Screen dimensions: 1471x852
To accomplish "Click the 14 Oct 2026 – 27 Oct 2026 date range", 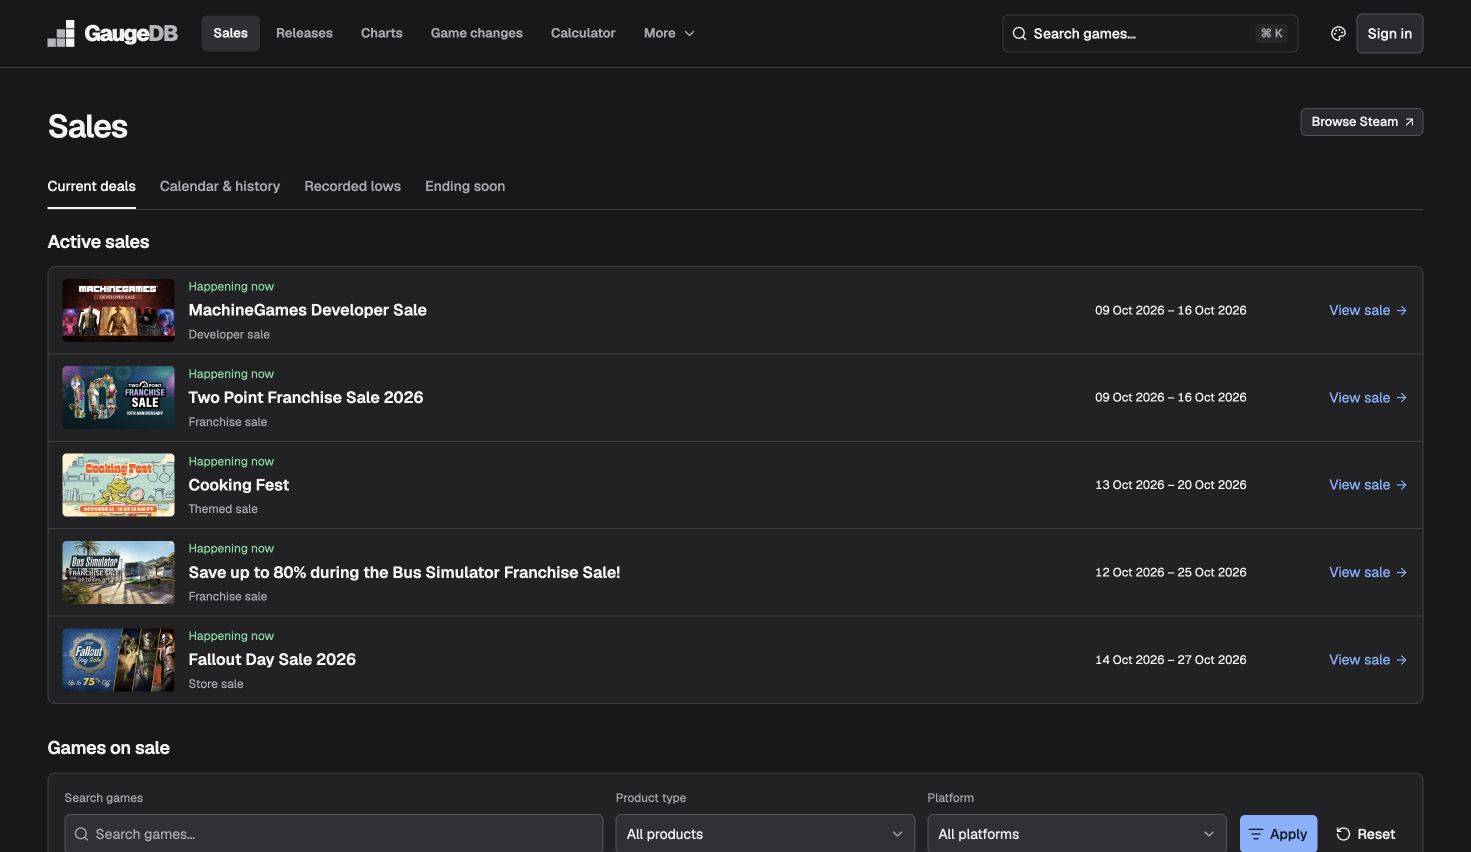I will click(x=1170, y=660).
